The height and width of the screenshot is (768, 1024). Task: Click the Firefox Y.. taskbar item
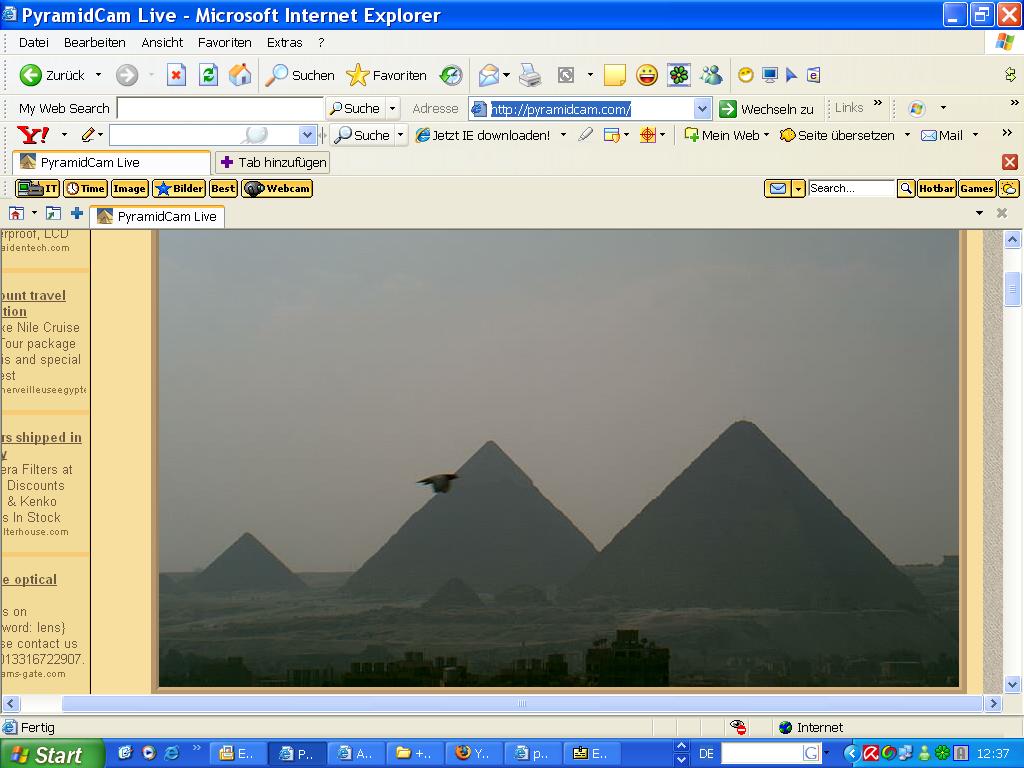pyautogui.click(x=474, y=754)
